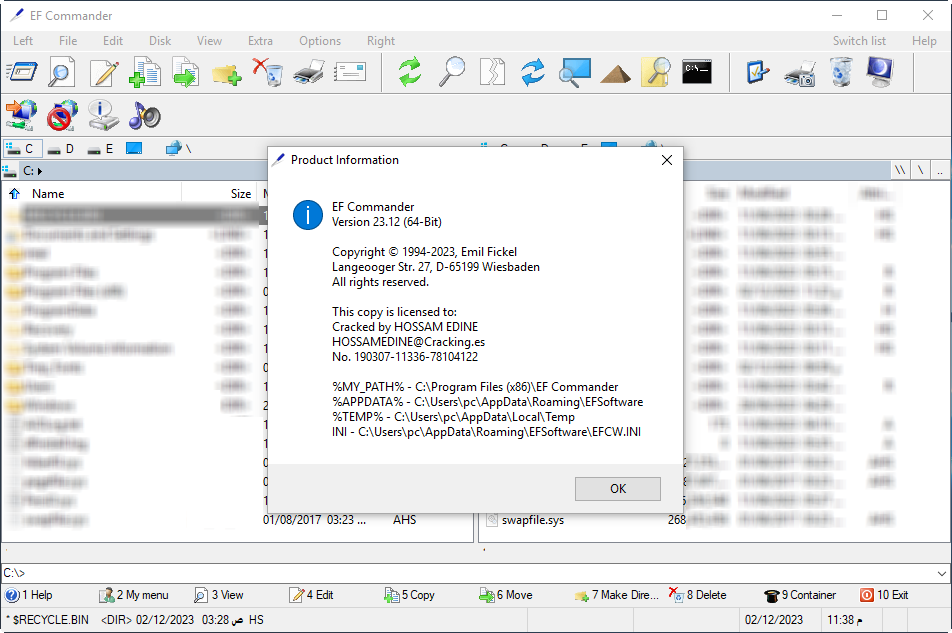The width and height of the screenshot is (952, 633).
Task: Click the 10 Exit function button
Action: coord(884,595)
